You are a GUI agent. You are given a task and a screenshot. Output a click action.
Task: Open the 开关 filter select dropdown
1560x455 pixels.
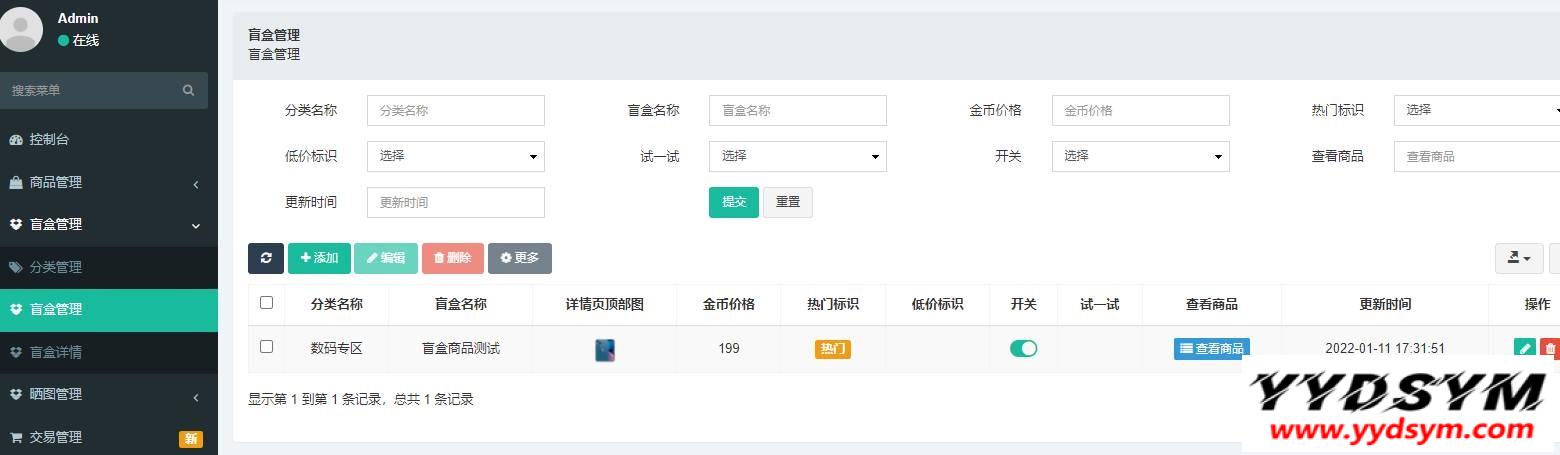click(x=1140, y=156)
